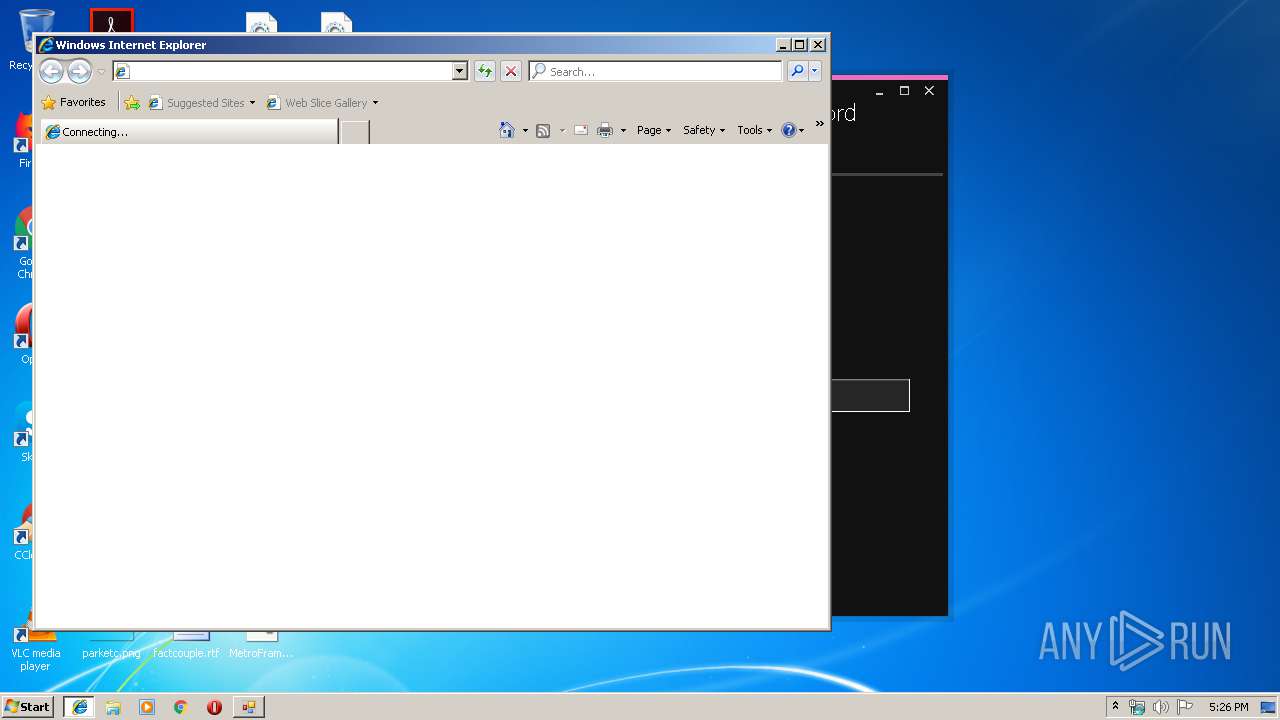Image resolution: width=1280 pixels, height=720 pixels.
Task: Open the Tools menu
Action: [755, 130]
